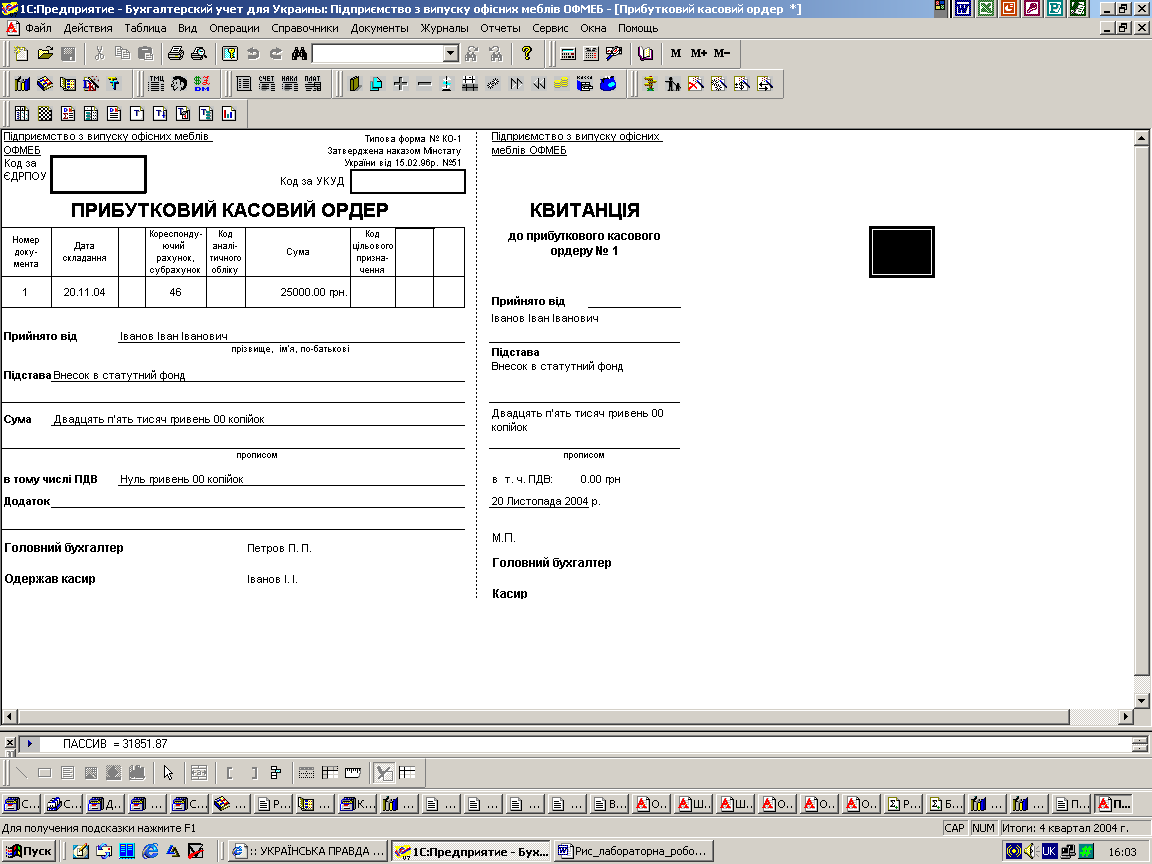Screen dimensions: 1152x864
Task: Click the minus sign toolbar icon
Action: (424, 84)
